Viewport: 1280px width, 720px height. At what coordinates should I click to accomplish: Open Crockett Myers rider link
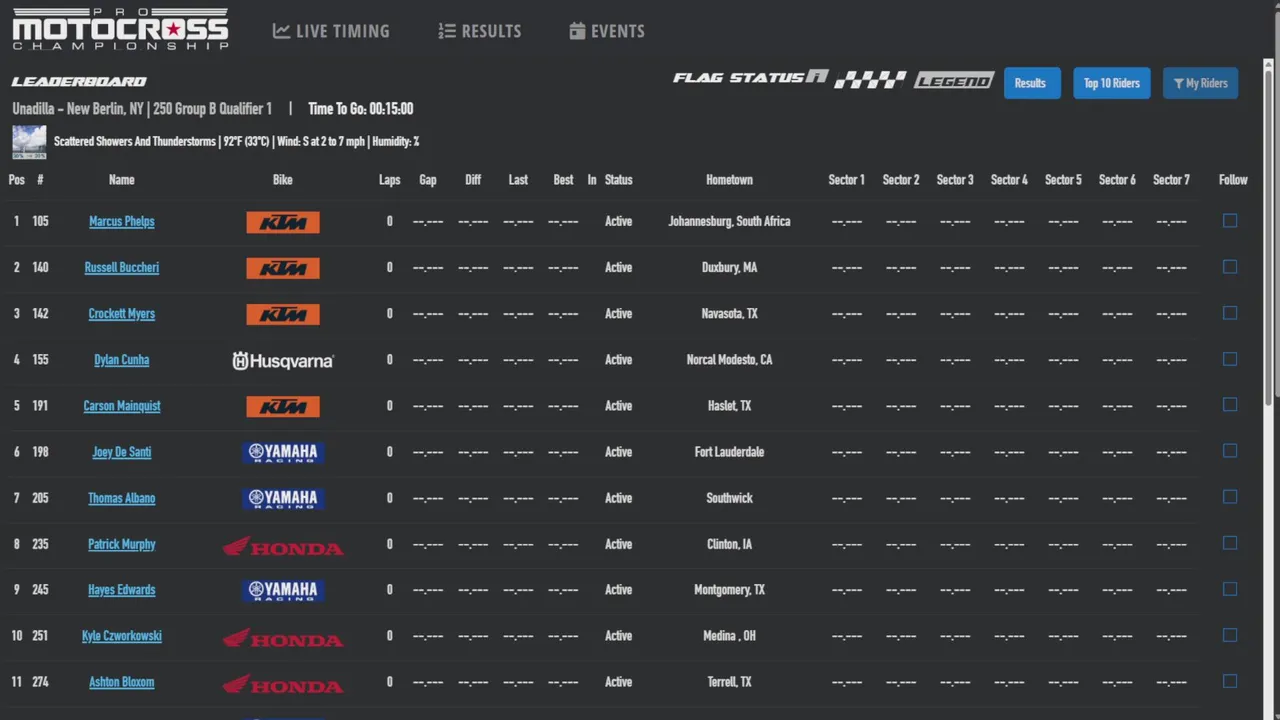[x=122, y=313]
